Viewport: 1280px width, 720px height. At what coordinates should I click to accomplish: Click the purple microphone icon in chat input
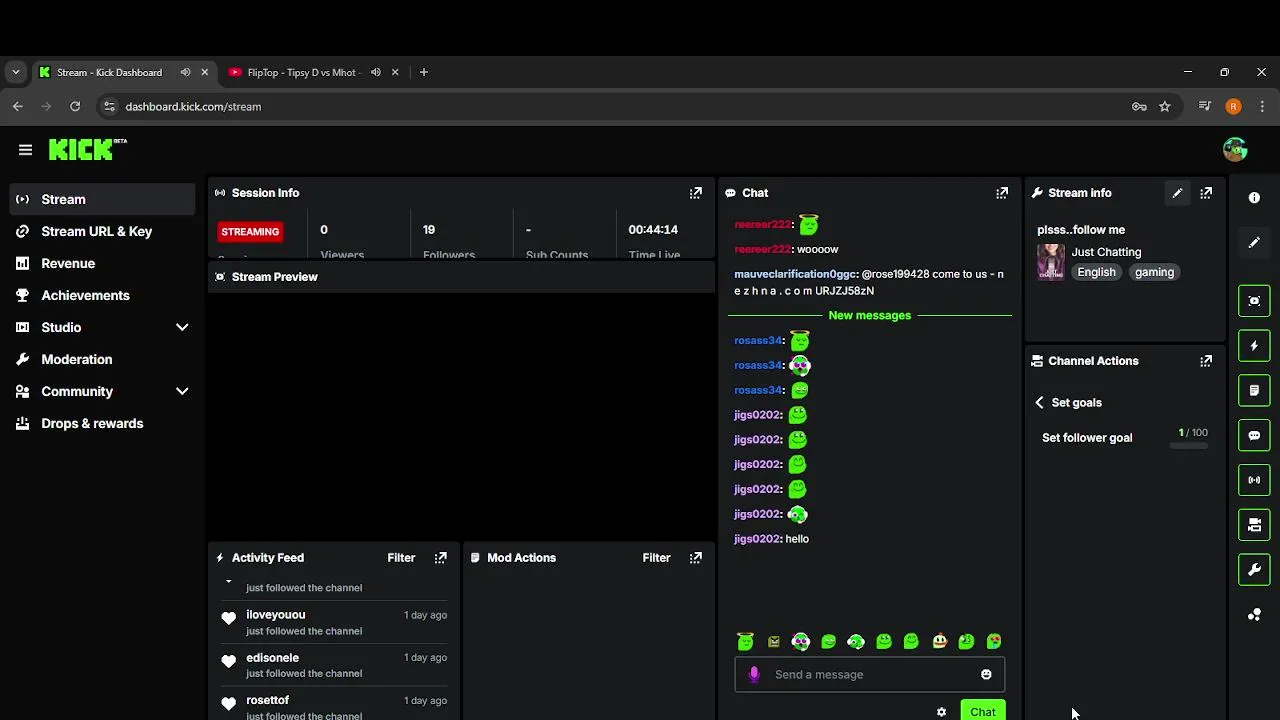coord(754,674)
